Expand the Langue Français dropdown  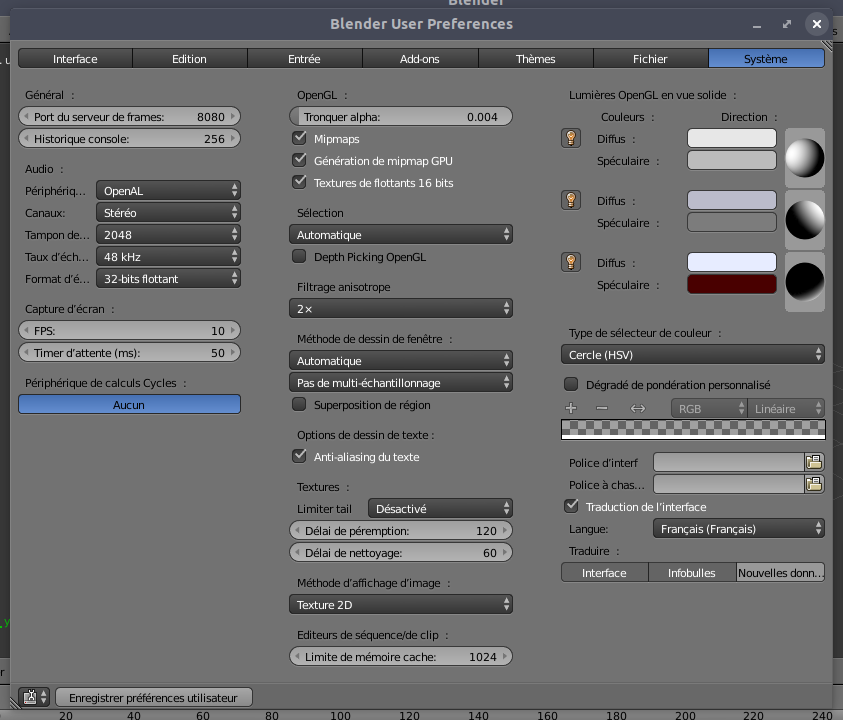click(739, 529)
